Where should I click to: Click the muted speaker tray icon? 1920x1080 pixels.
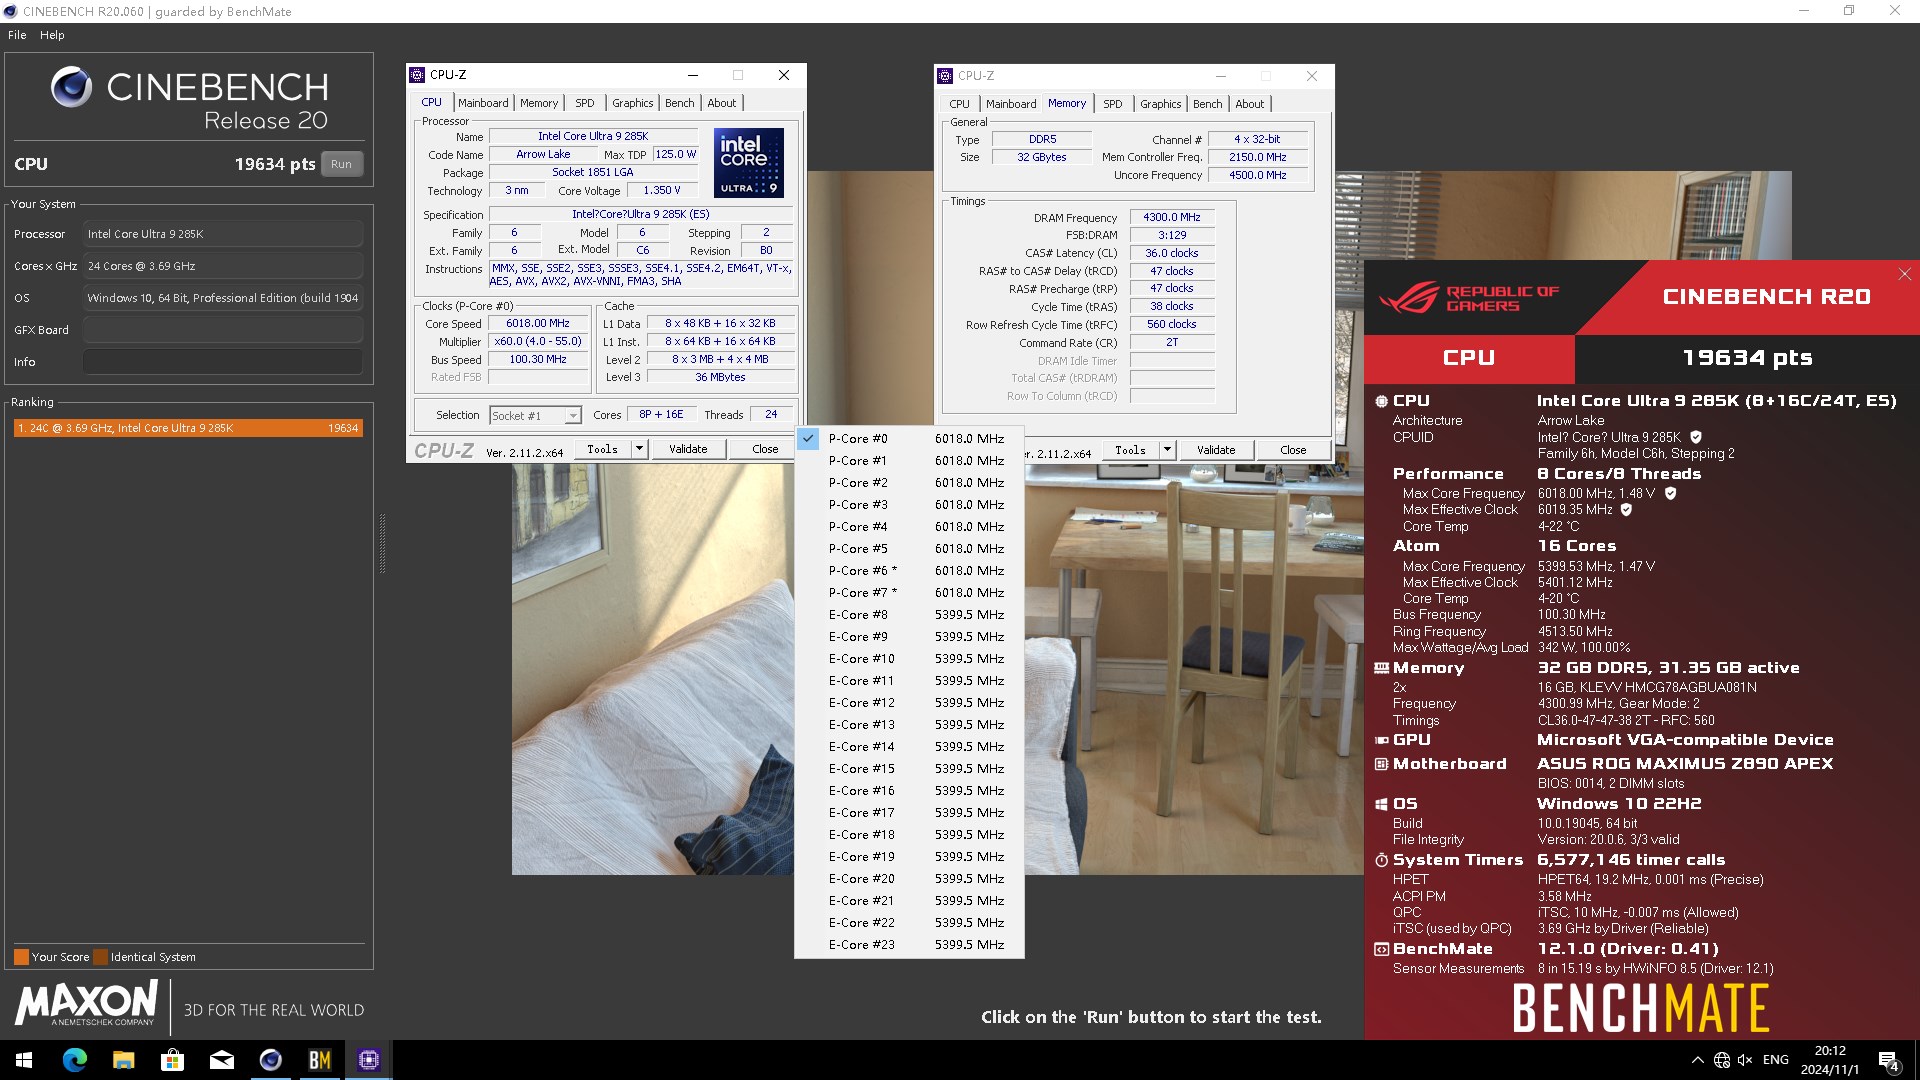(1745, 1060)
